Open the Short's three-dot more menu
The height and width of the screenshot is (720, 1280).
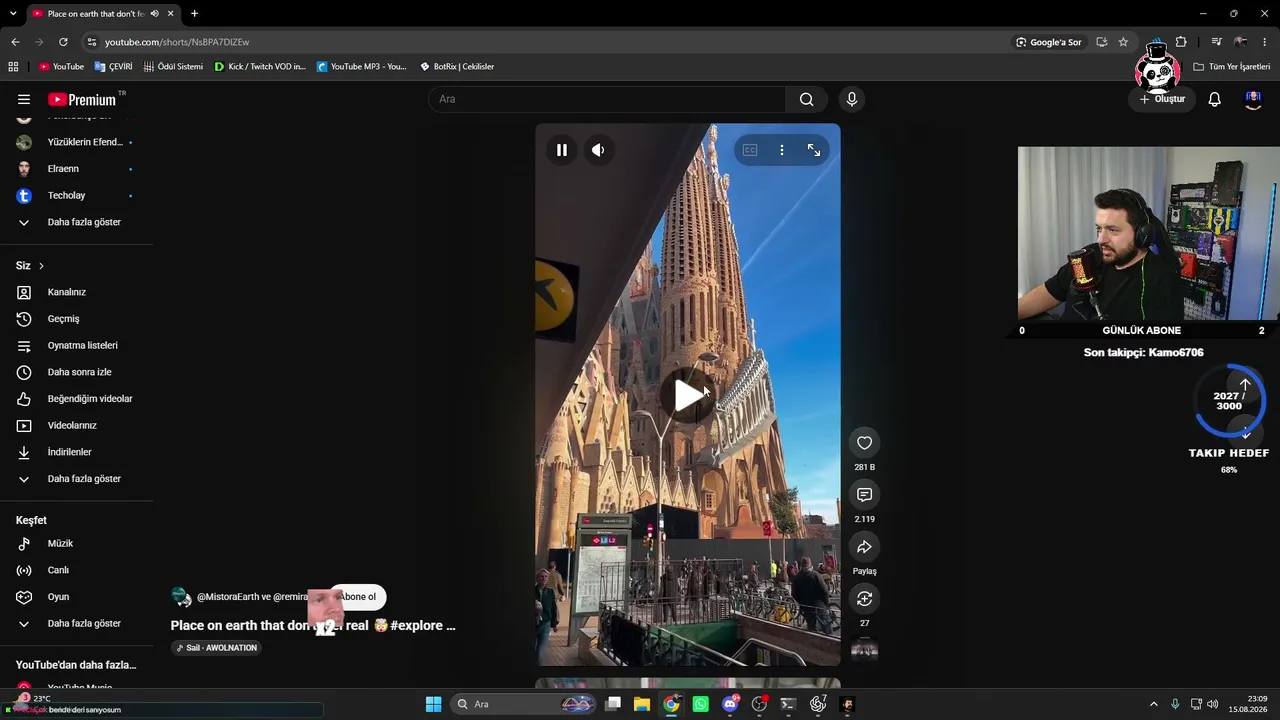pyautogui.click(x=782, y=150)
